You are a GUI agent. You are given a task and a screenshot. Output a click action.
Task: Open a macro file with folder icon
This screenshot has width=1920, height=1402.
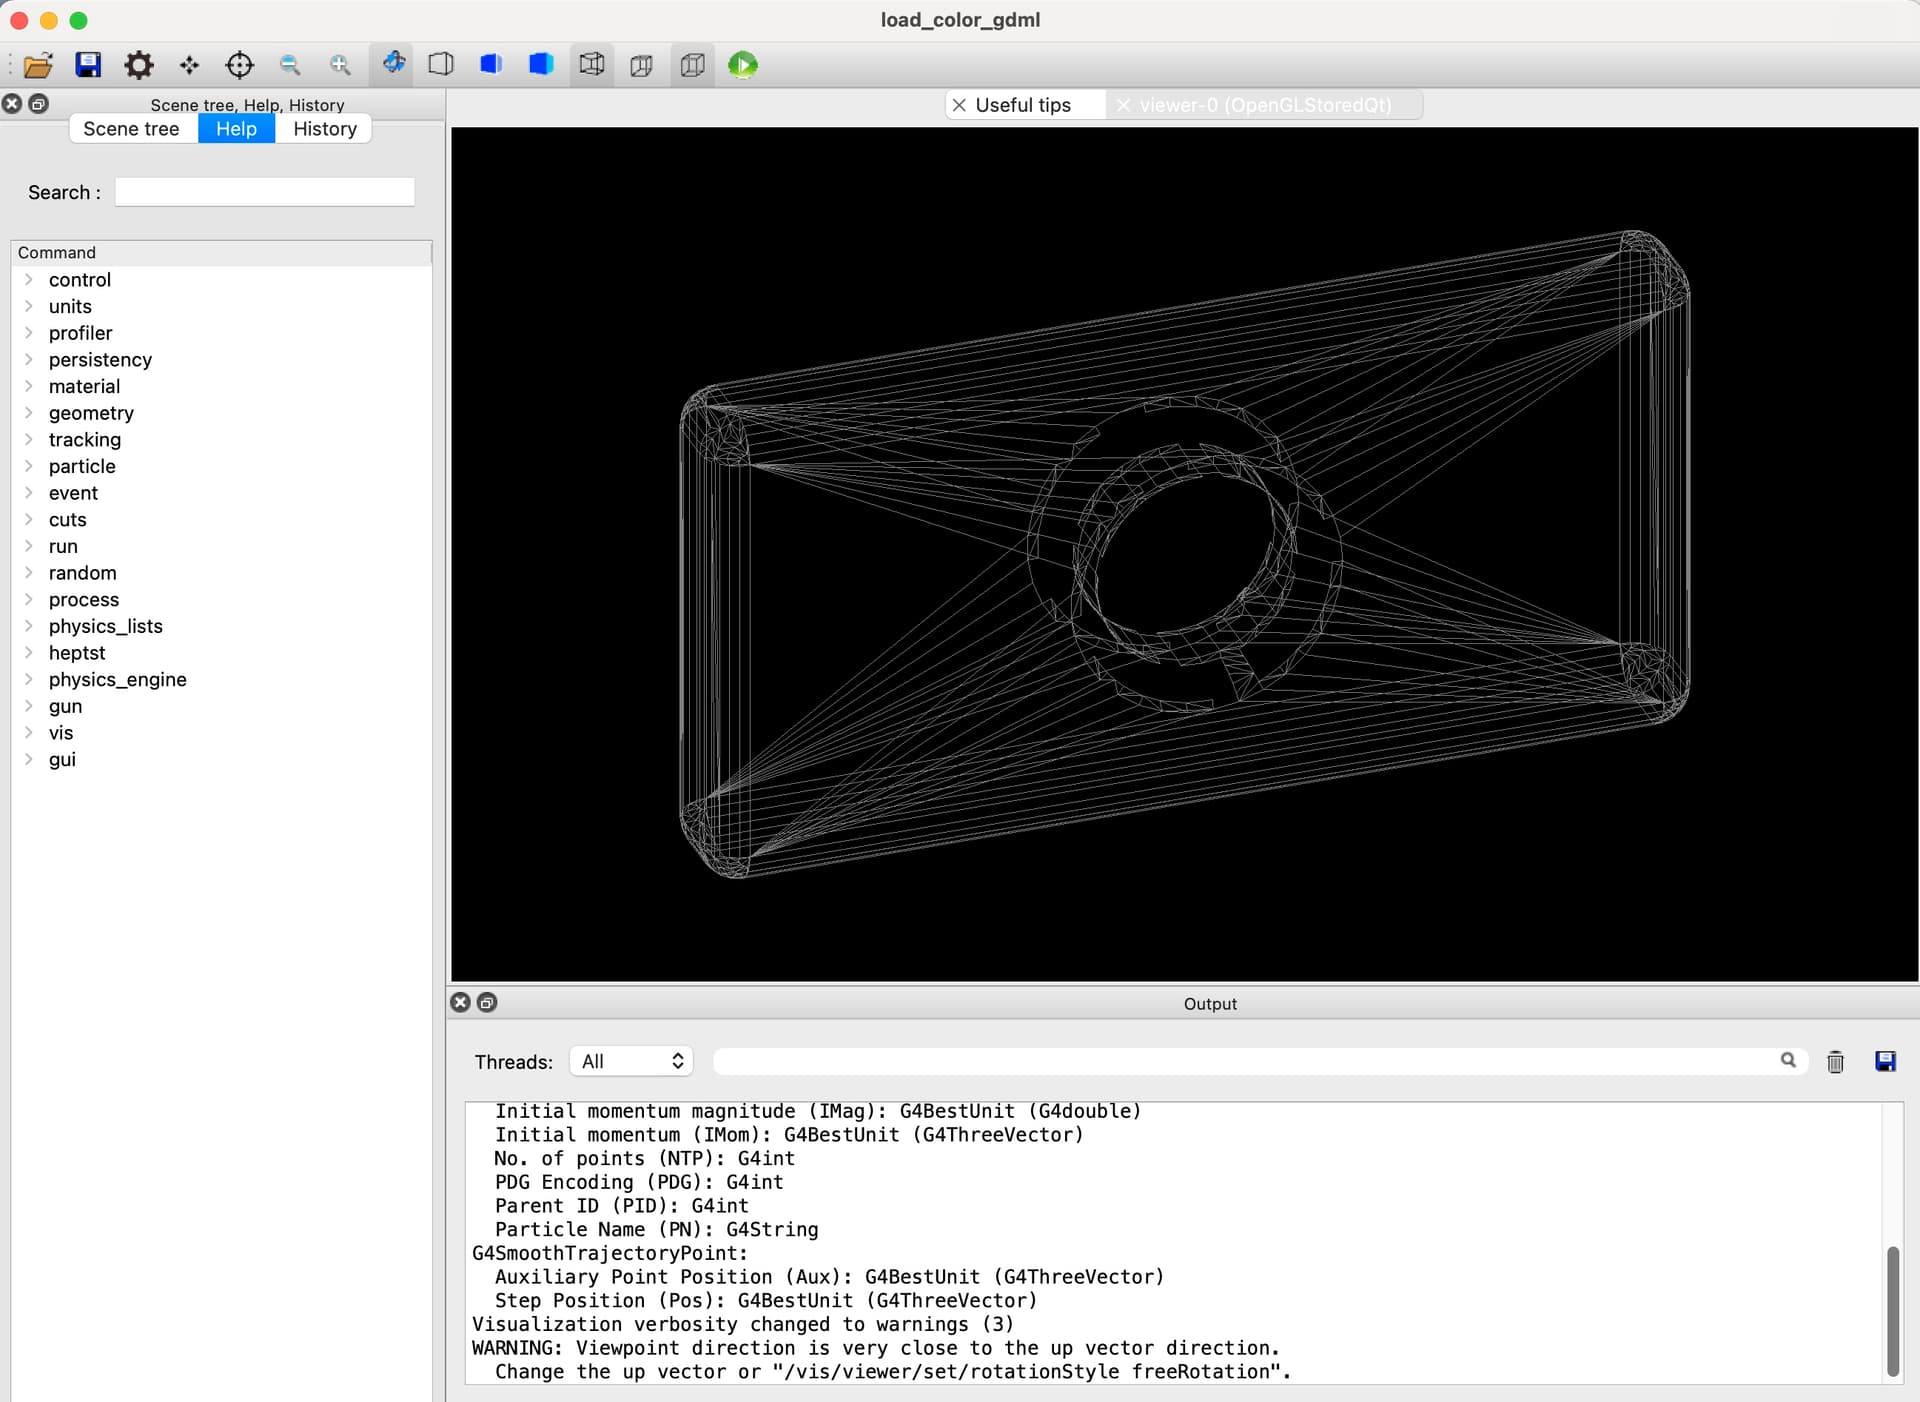tap(38, 65)
